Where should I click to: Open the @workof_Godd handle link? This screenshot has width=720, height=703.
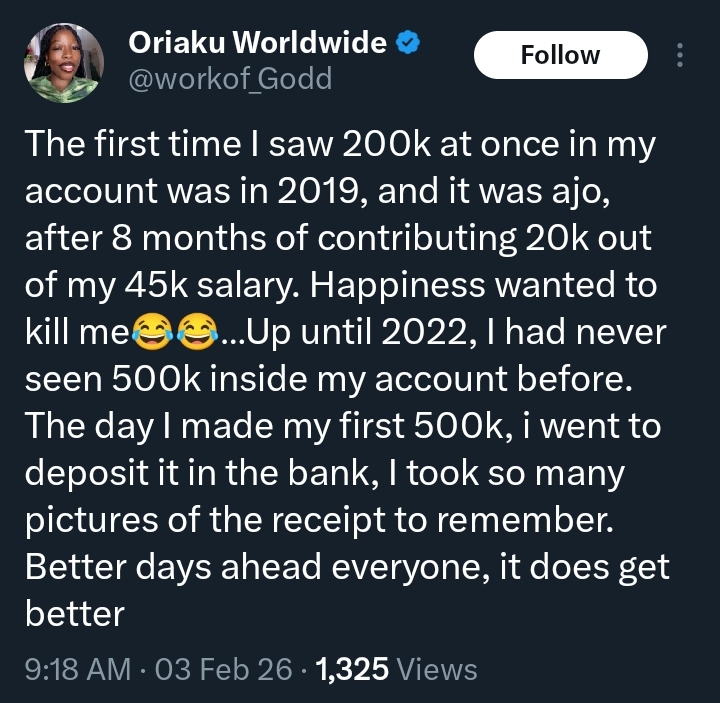(230, 80)
